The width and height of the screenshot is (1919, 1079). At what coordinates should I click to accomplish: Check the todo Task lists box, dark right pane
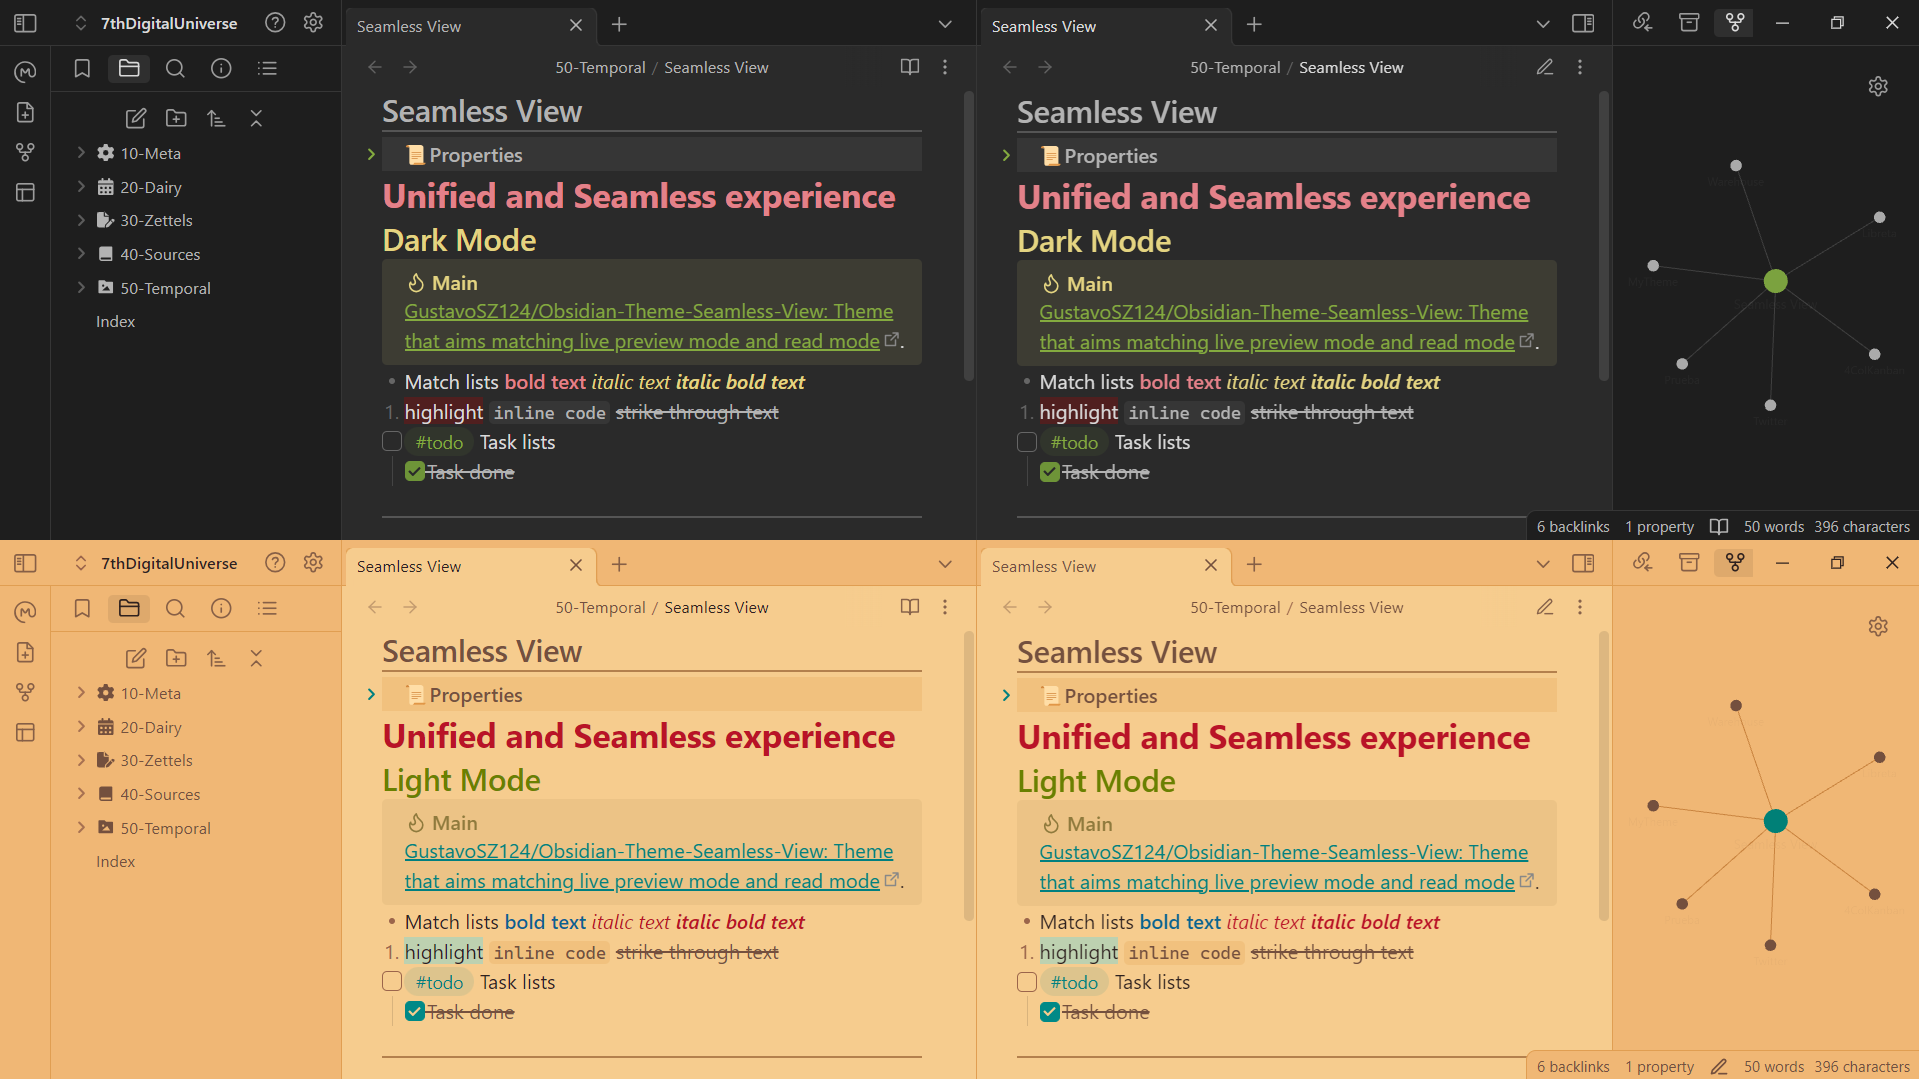pyautogui.click(x=1027, y=441)
